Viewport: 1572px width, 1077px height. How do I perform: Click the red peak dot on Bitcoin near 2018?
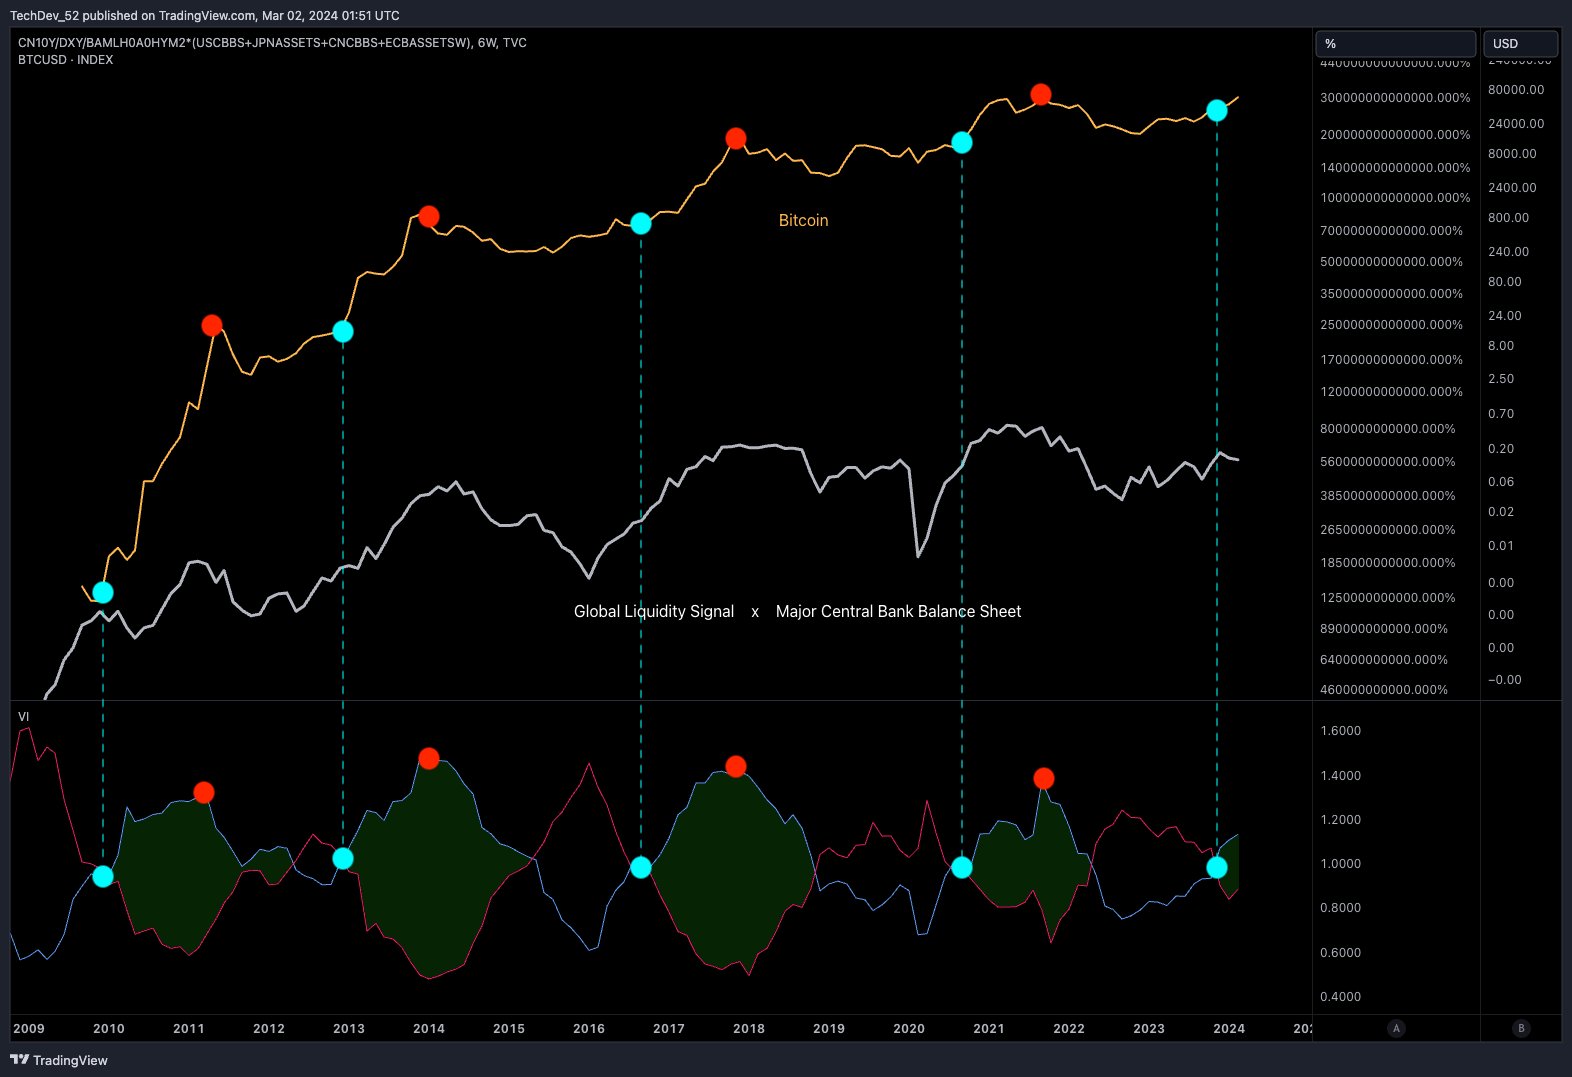tap(735, 138)
